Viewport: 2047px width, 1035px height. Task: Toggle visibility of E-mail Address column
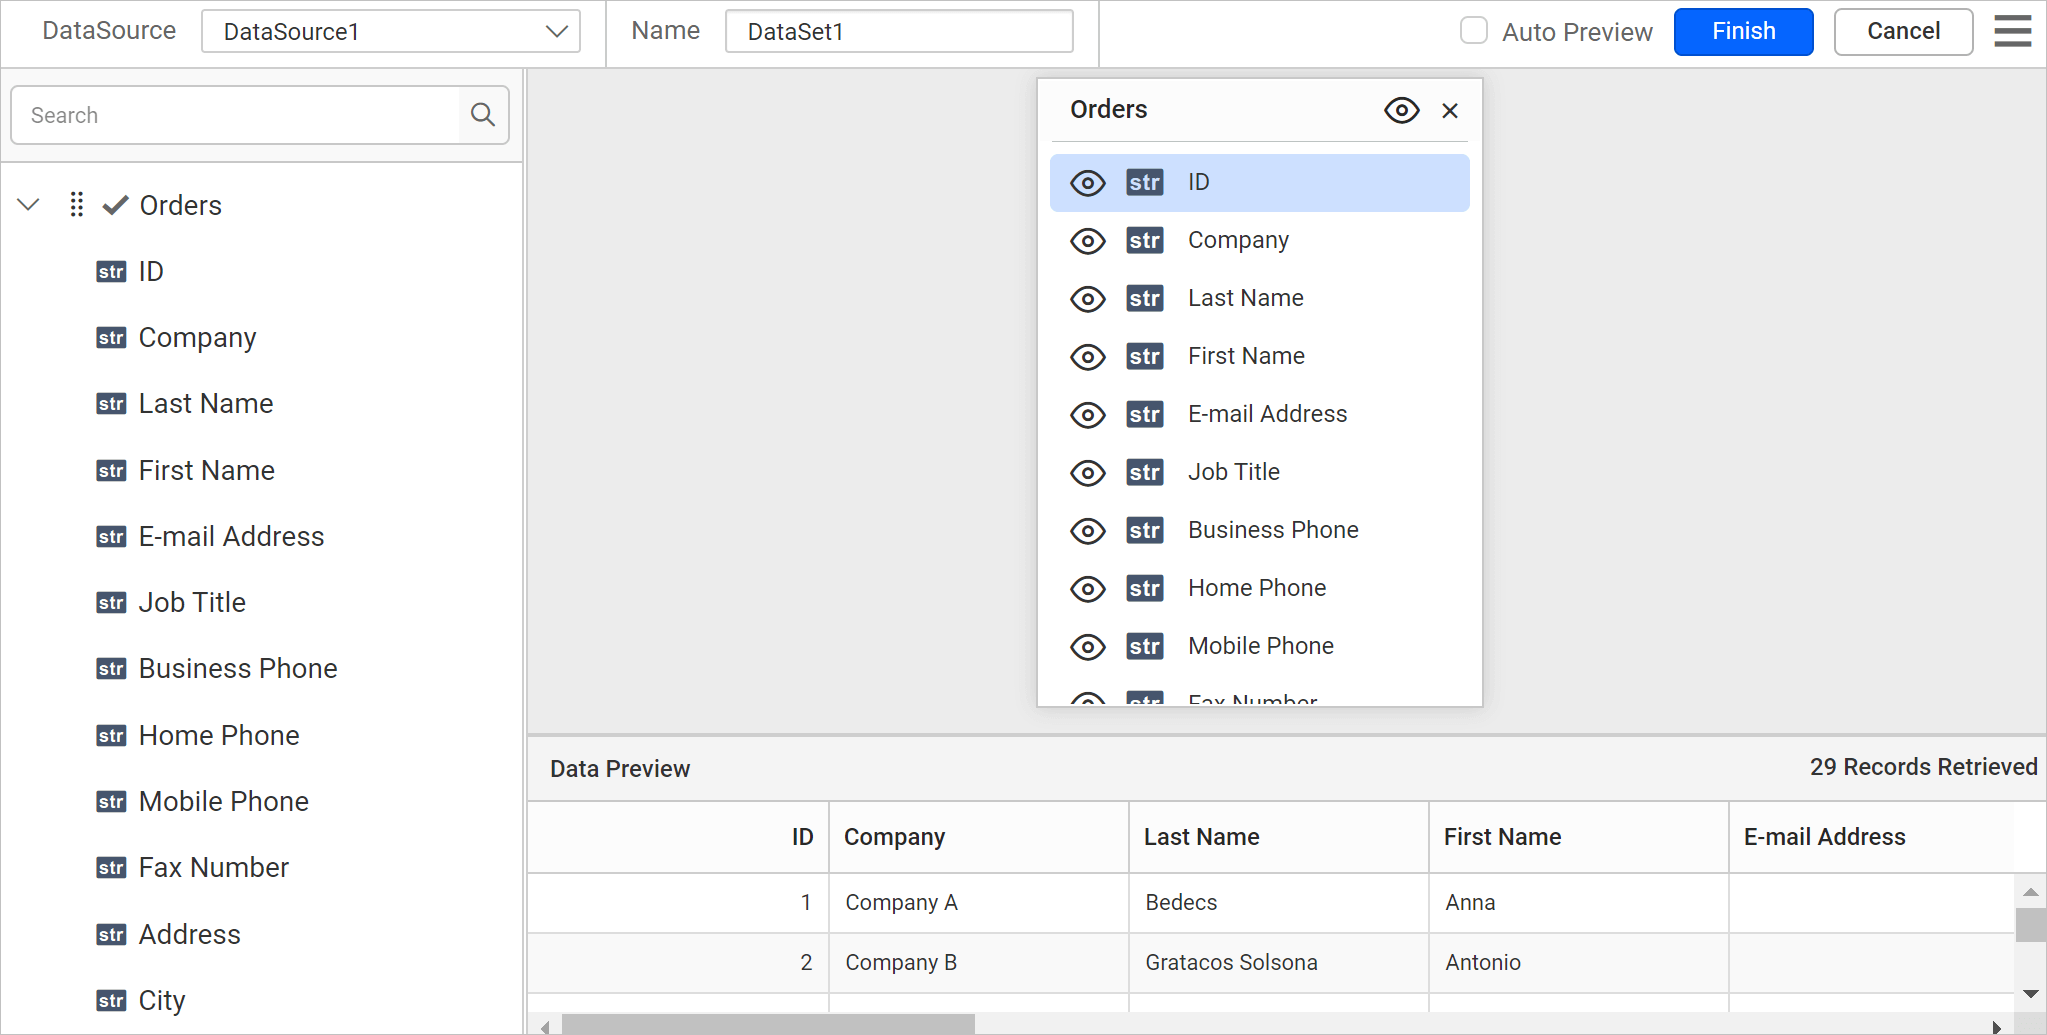[1087, 415]
